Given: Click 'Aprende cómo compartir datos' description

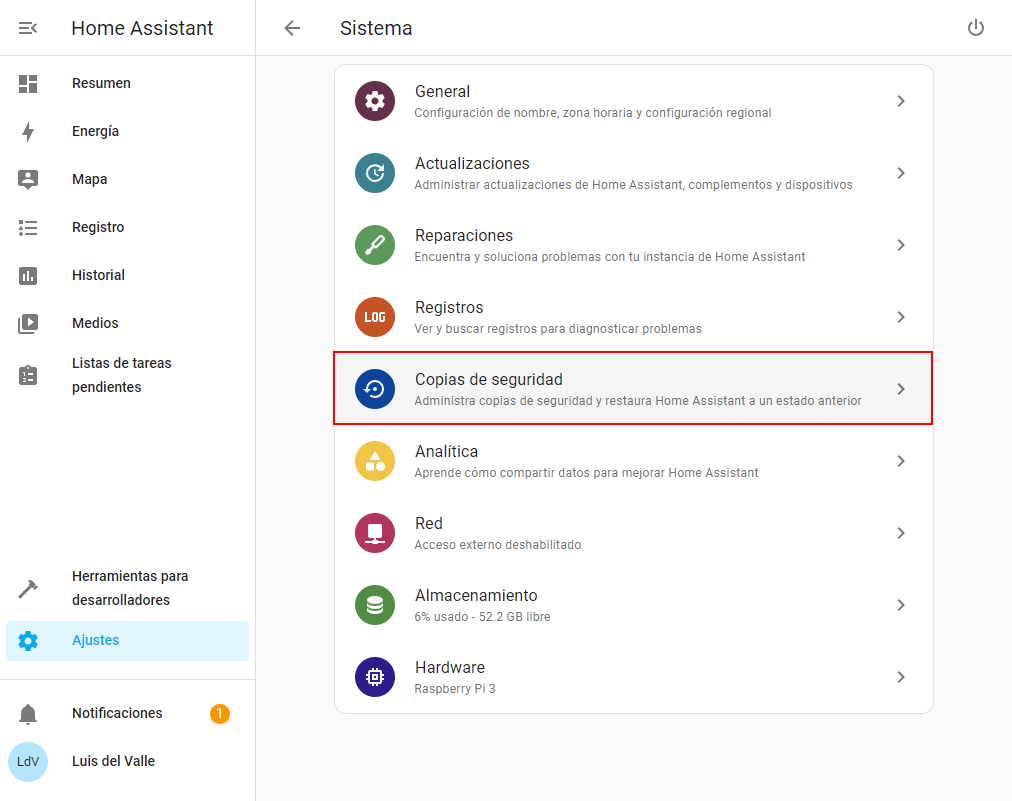Looking at the screenshot, I should click(x=586, y=473).
